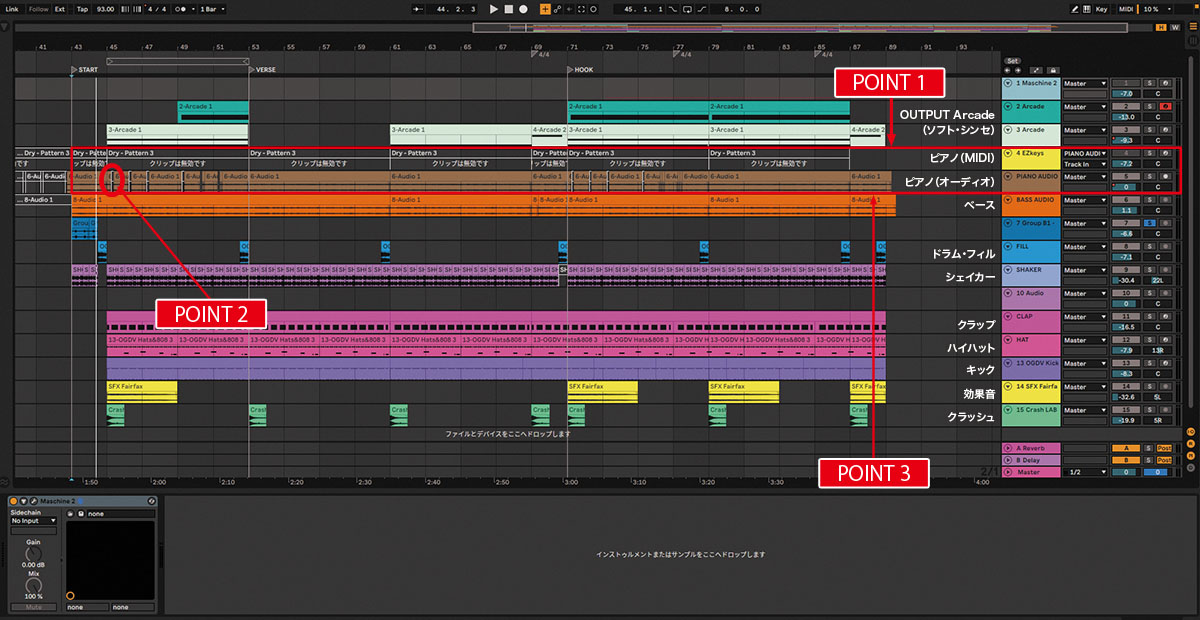The image size is (1200, 620).
Task: Solo the CLAP track
Action: 1150,317
